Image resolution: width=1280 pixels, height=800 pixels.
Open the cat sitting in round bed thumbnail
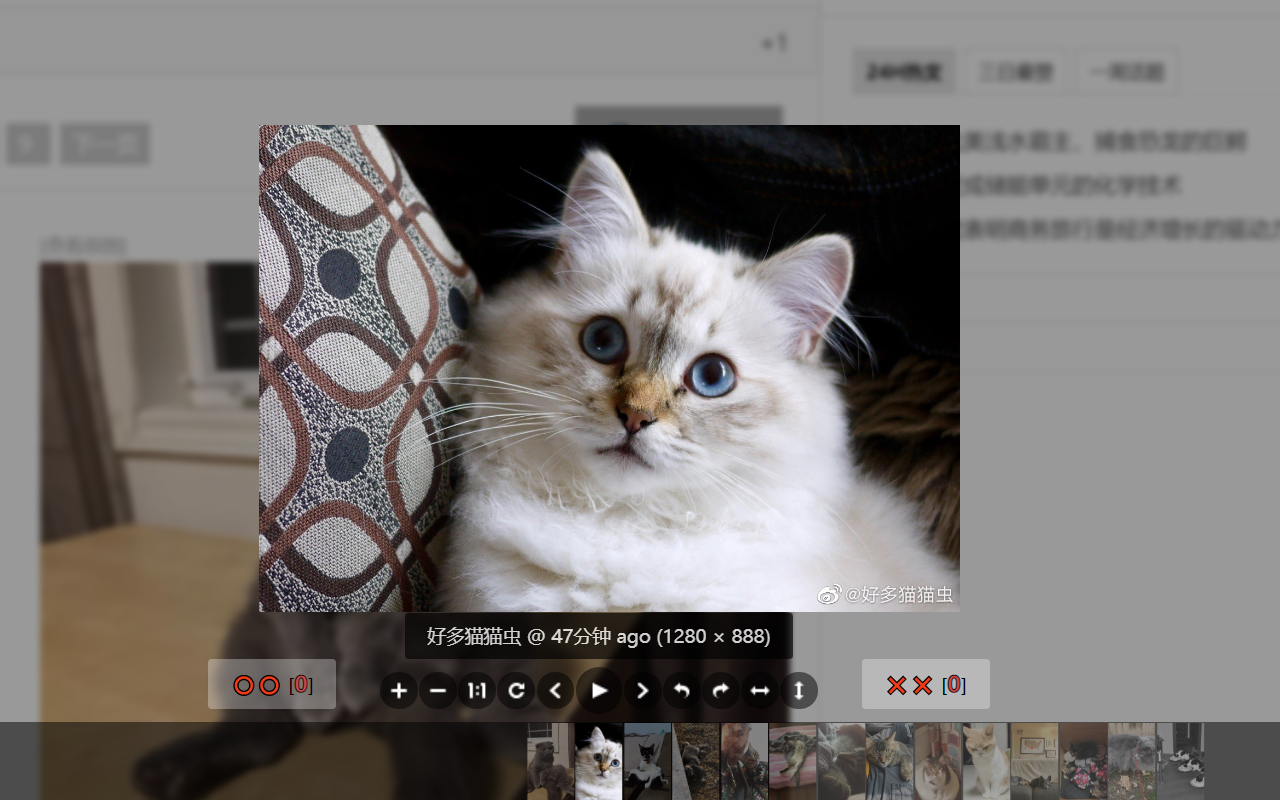point(938,761)
